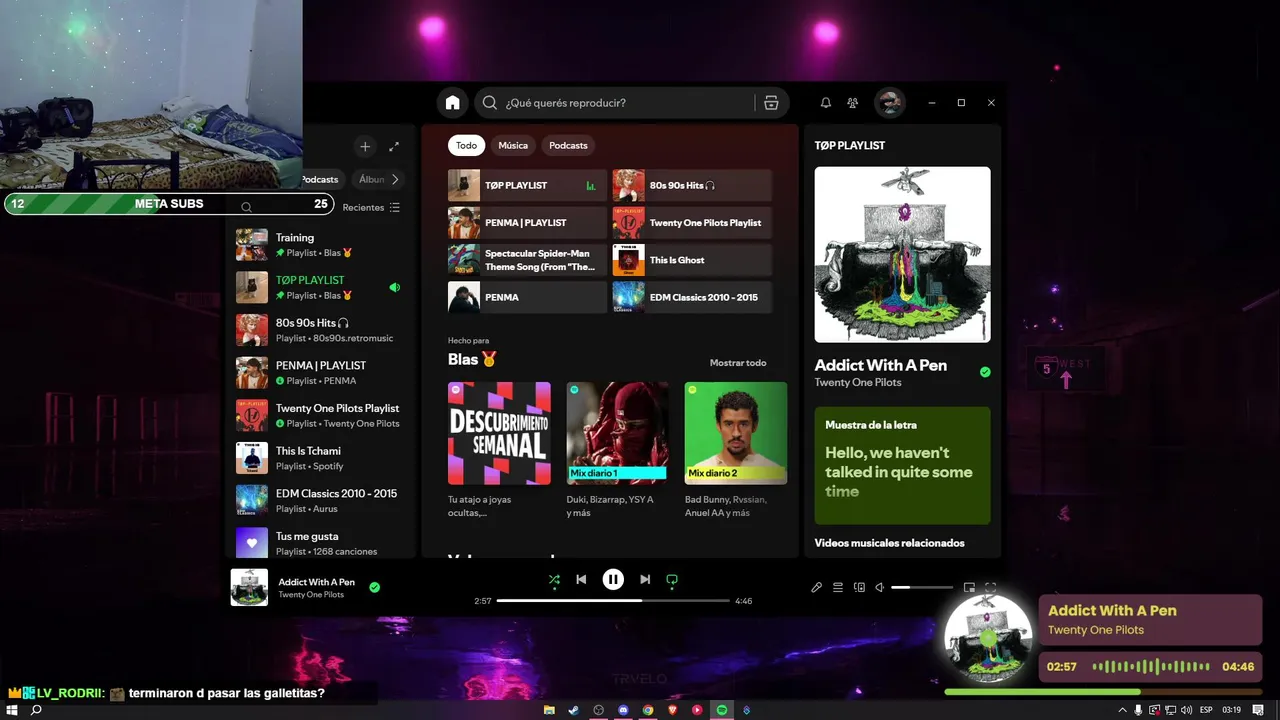This screenshot has height=720, width=1280.
Task: Toggle the saved checkmark in right panel
Action: tap(985, 372)
